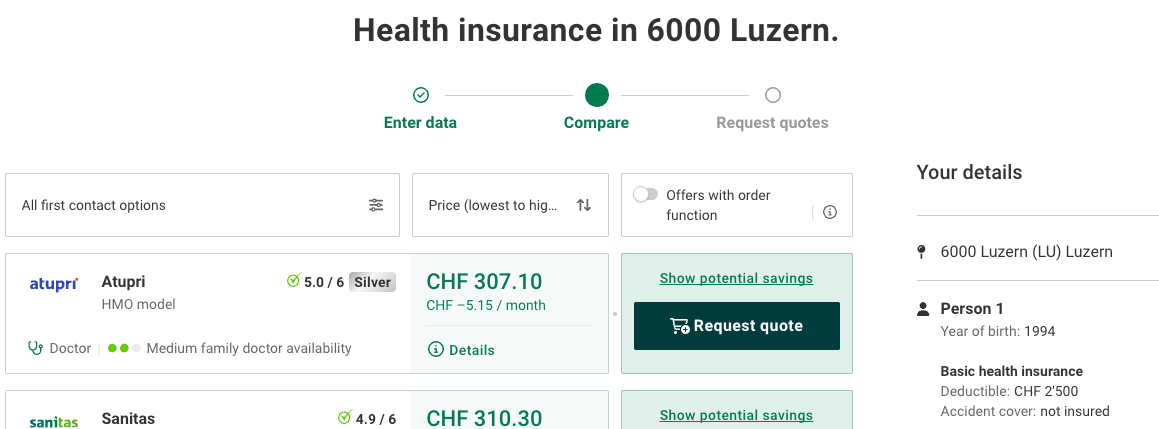This screenshot has height=429, width=1159.
Task: Click the filter sliders icon
Action: (376, 205)
